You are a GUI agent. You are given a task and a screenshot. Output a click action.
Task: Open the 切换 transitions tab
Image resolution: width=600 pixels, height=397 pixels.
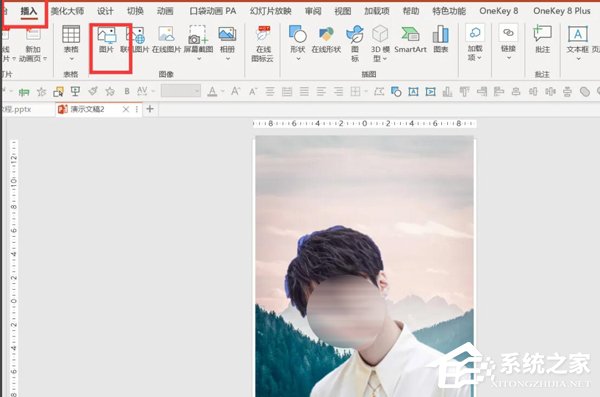tap(135, 11)
